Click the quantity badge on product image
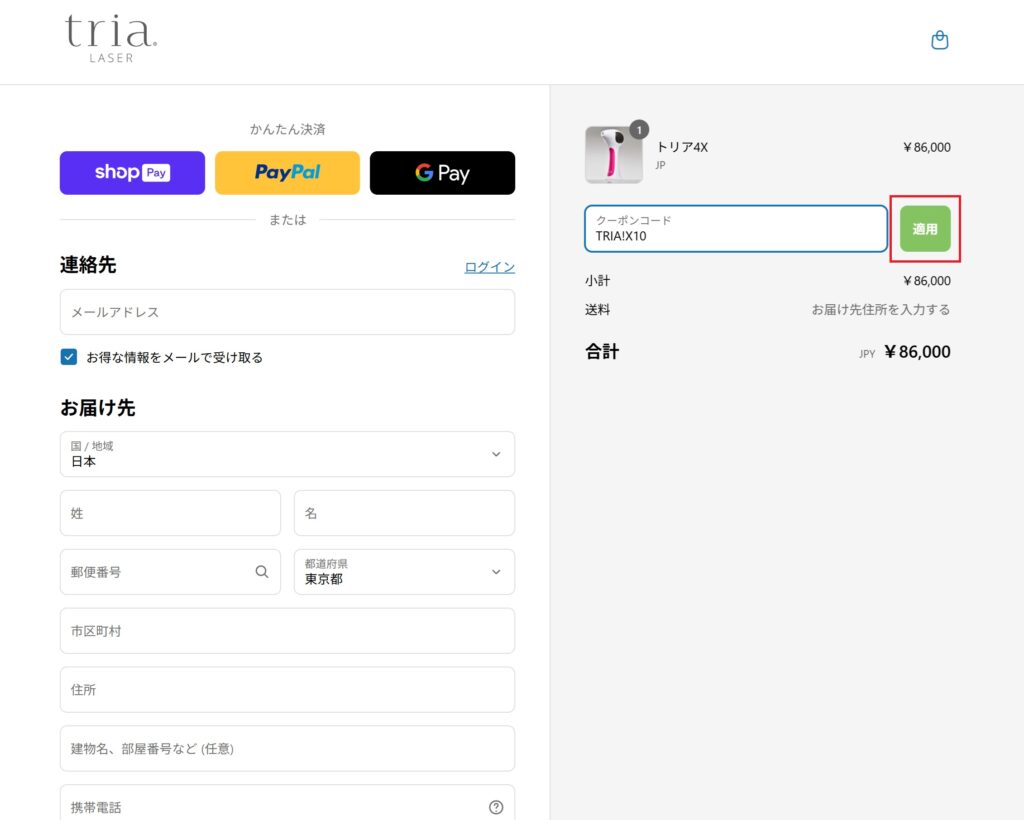This screenshot has width=1024, height=820. 639,130
